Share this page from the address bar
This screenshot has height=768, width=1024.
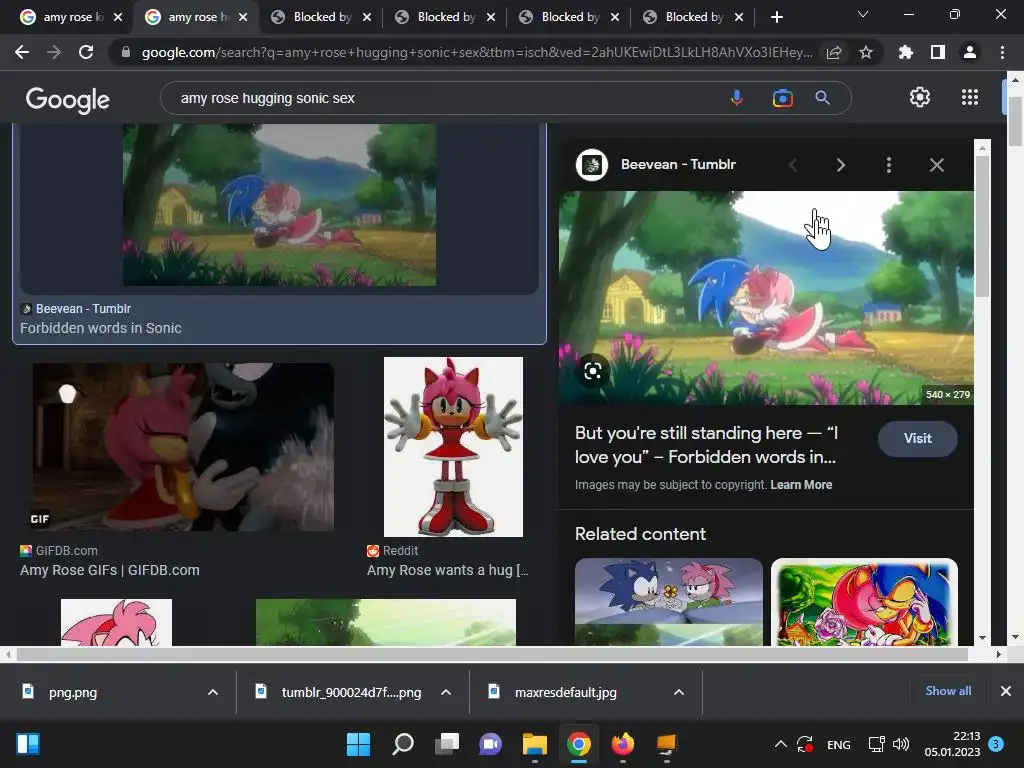[834, 52]
